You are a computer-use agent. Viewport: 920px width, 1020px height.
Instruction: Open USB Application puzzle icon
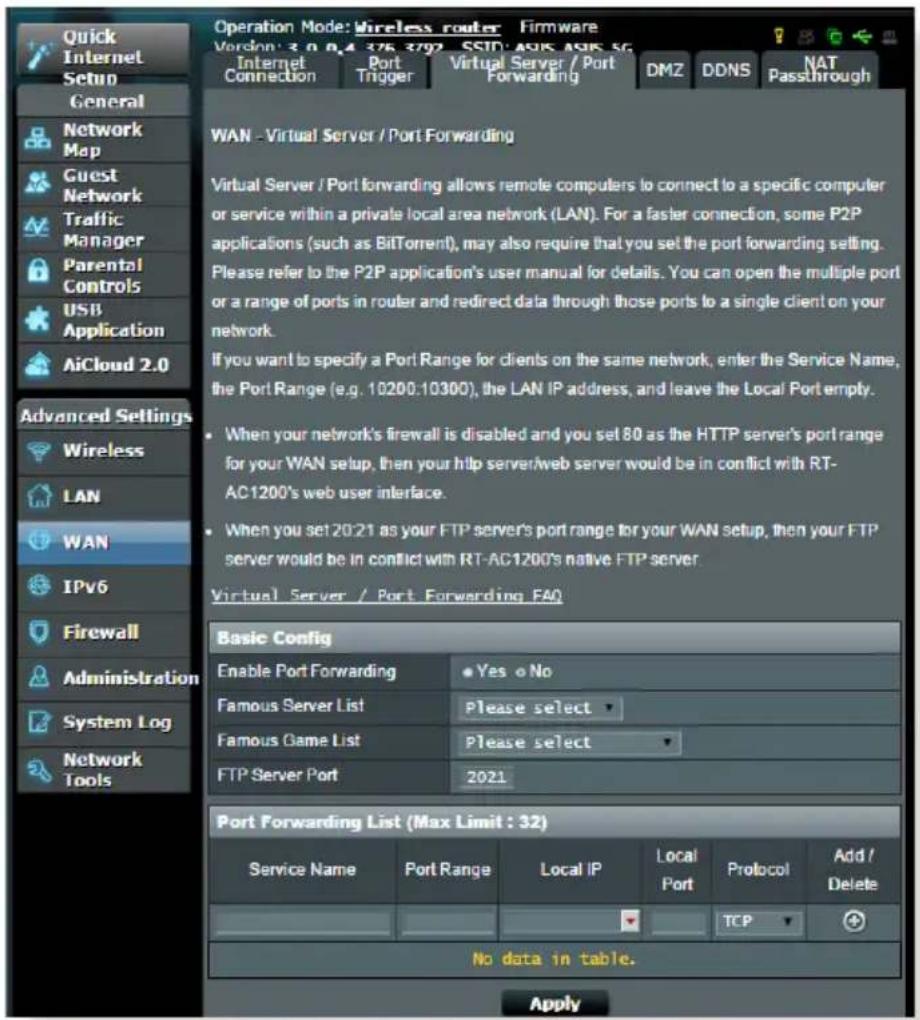(37, 319)
